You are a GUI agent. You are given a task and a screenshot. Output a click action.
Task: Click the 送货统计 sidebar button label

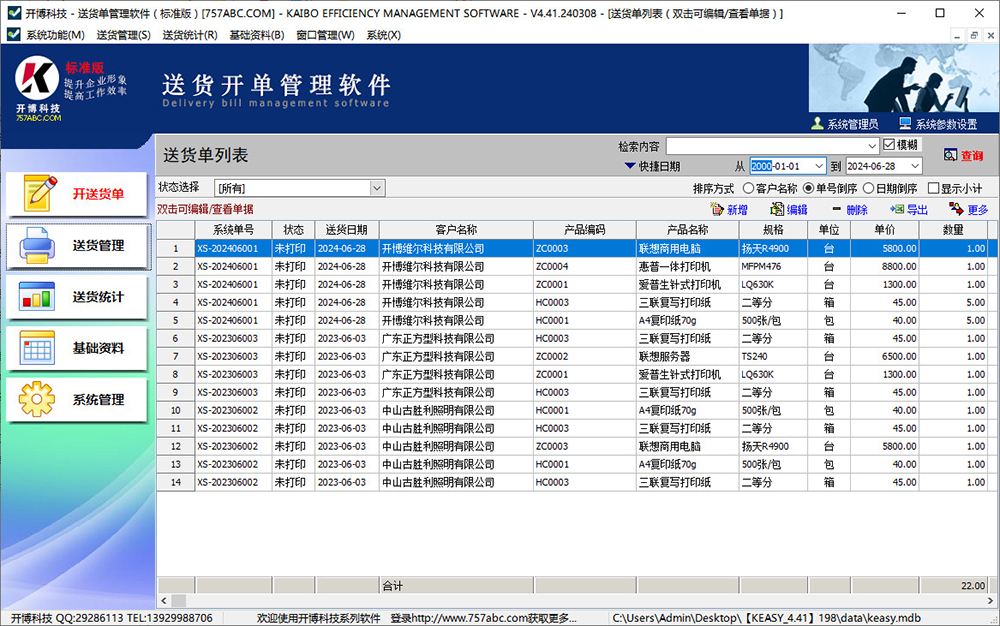(98, 296)
